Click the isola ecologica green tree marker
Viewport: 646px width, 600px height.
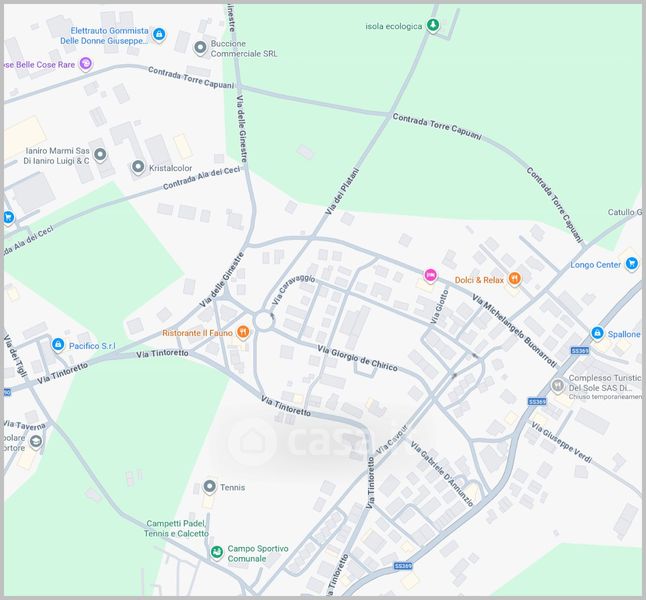[433, 25]
